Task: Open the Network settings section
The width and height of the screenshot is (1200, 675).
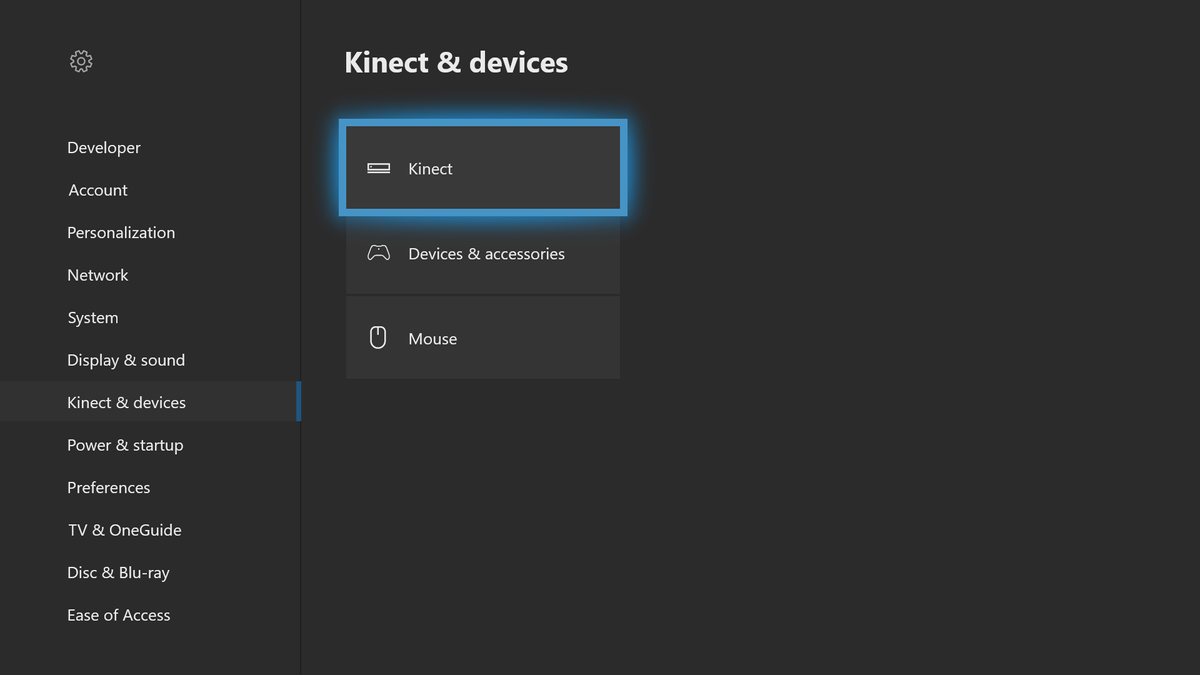Action: tap(97, 274)
